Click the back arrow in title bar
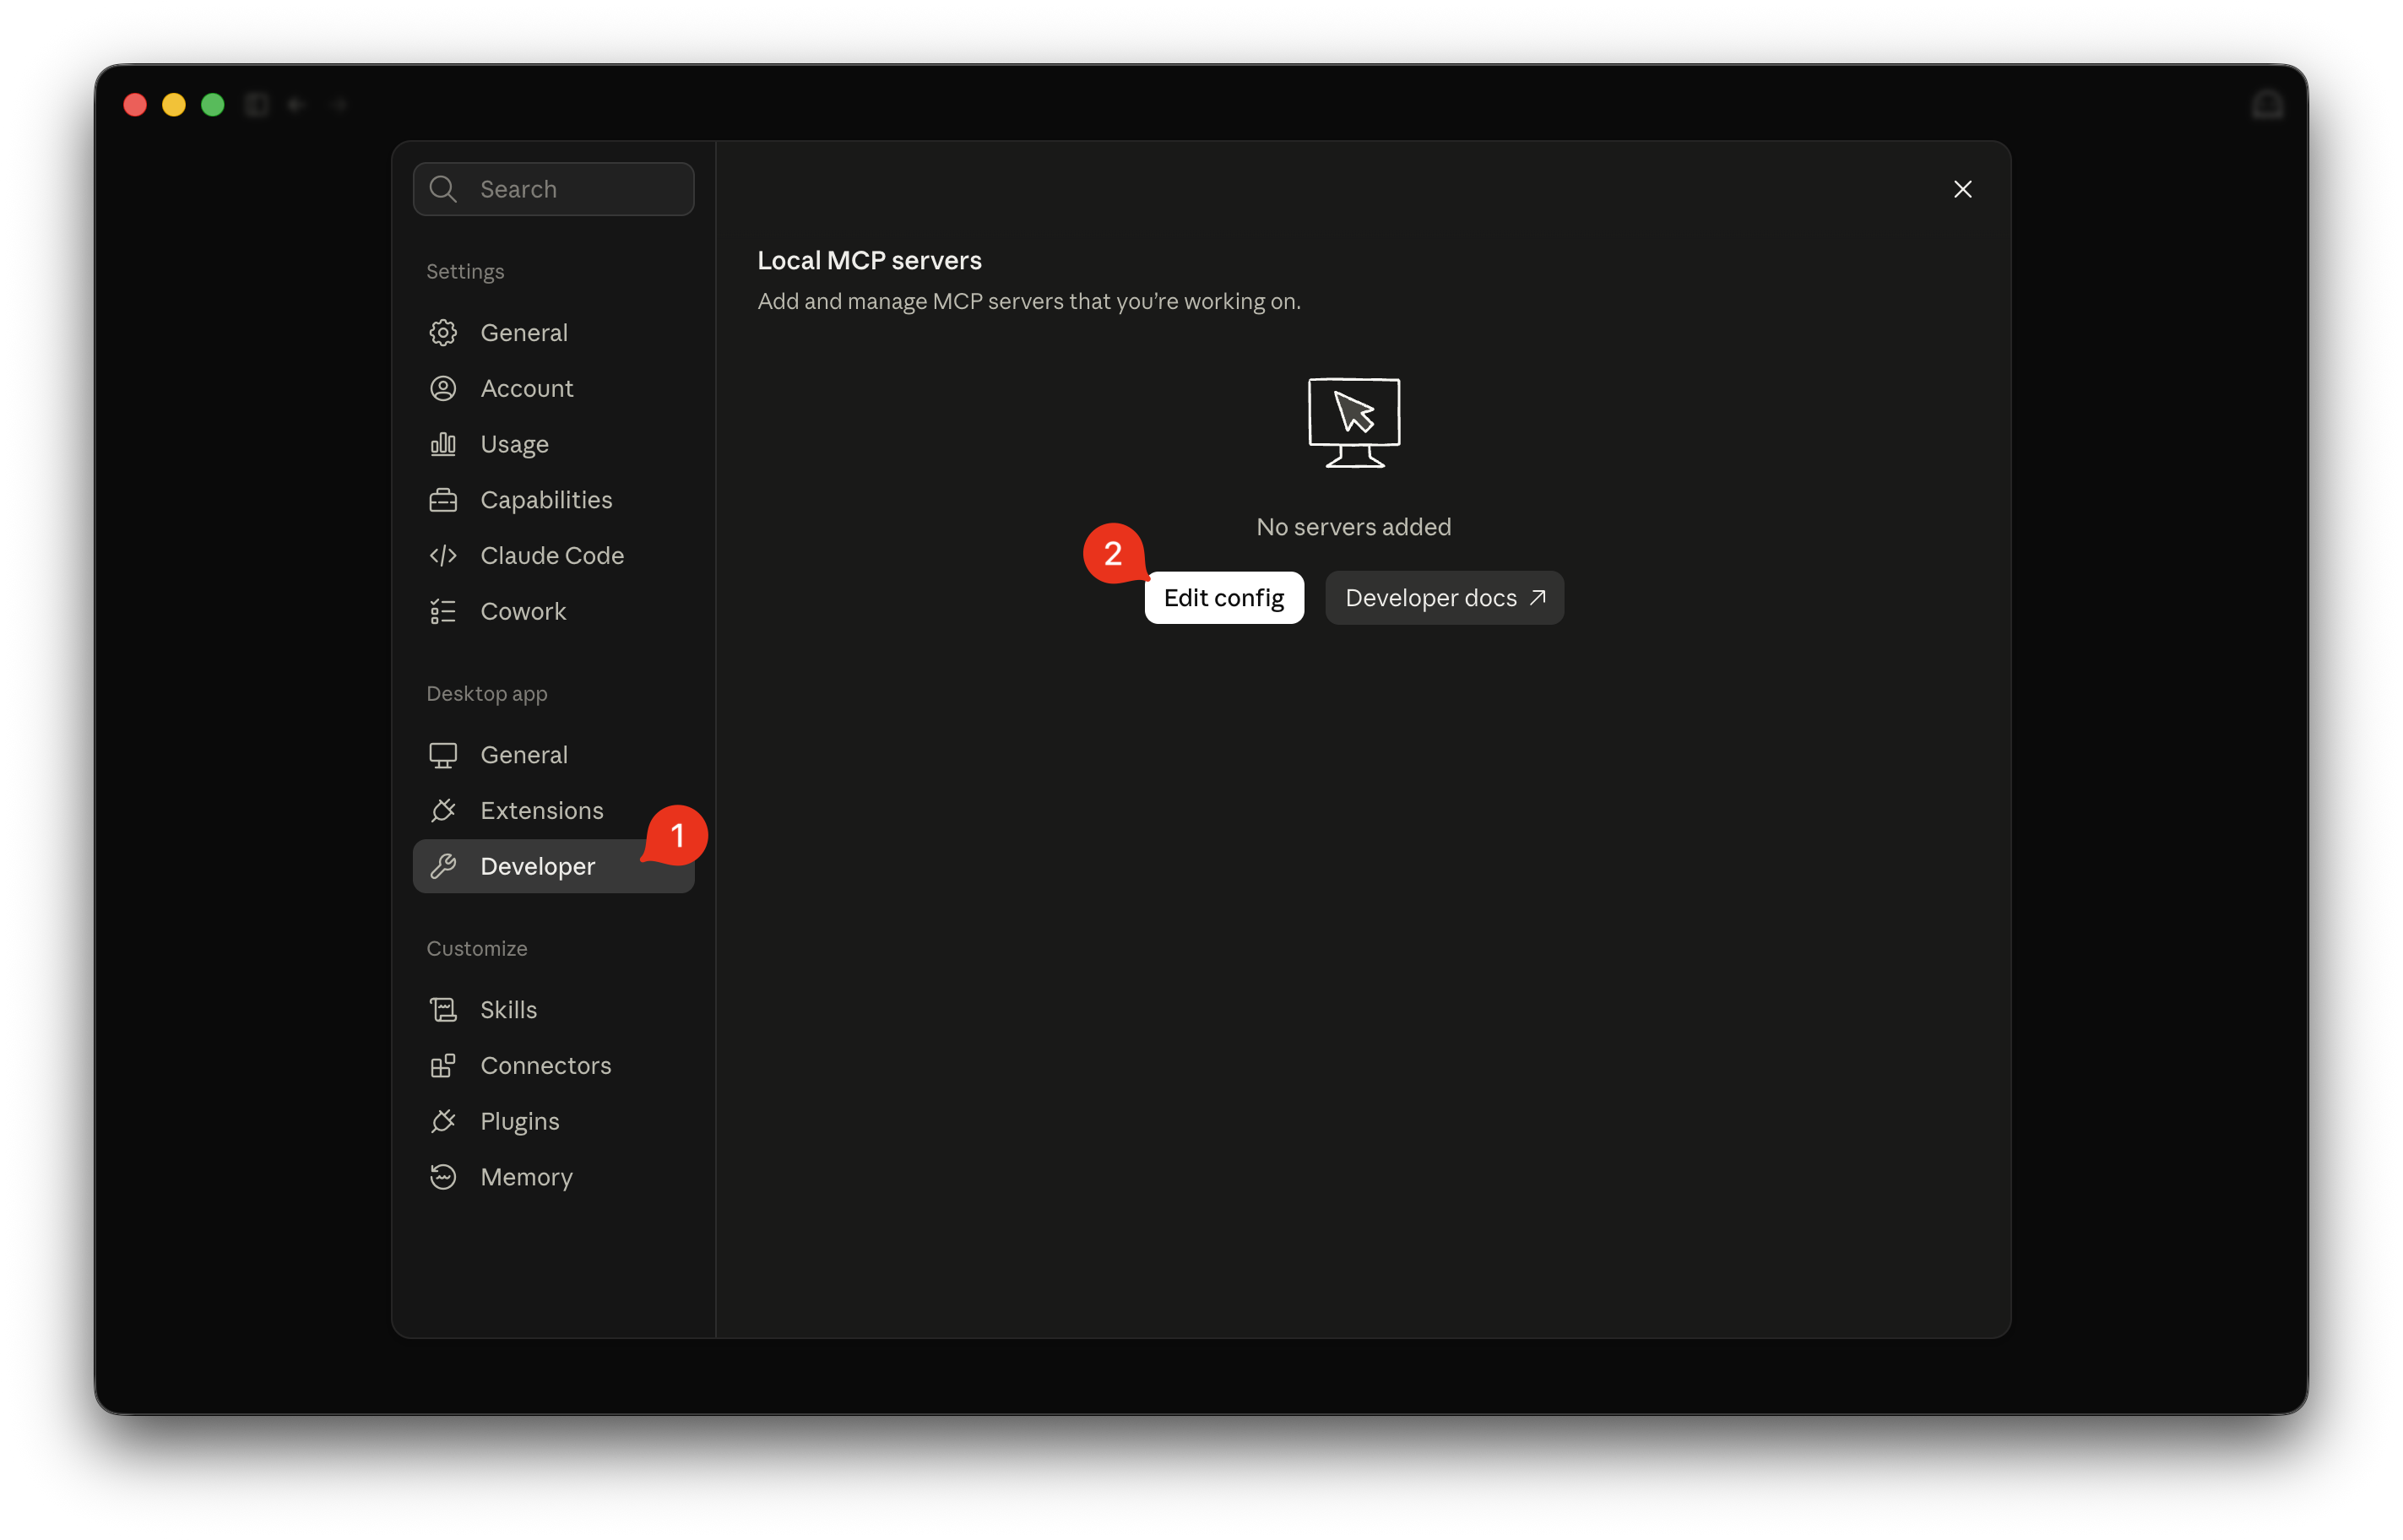 point(296,104)
